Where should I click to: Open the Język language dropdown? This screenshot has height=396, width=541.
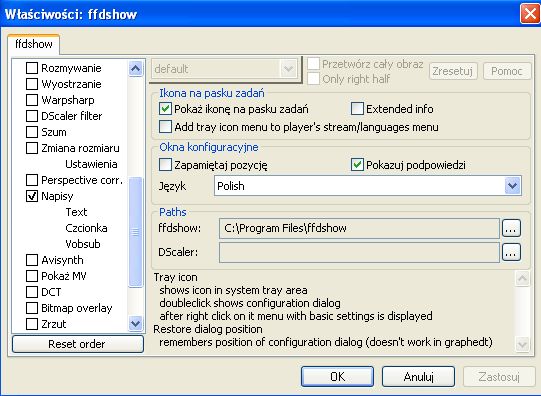click(x=513, y=186)
